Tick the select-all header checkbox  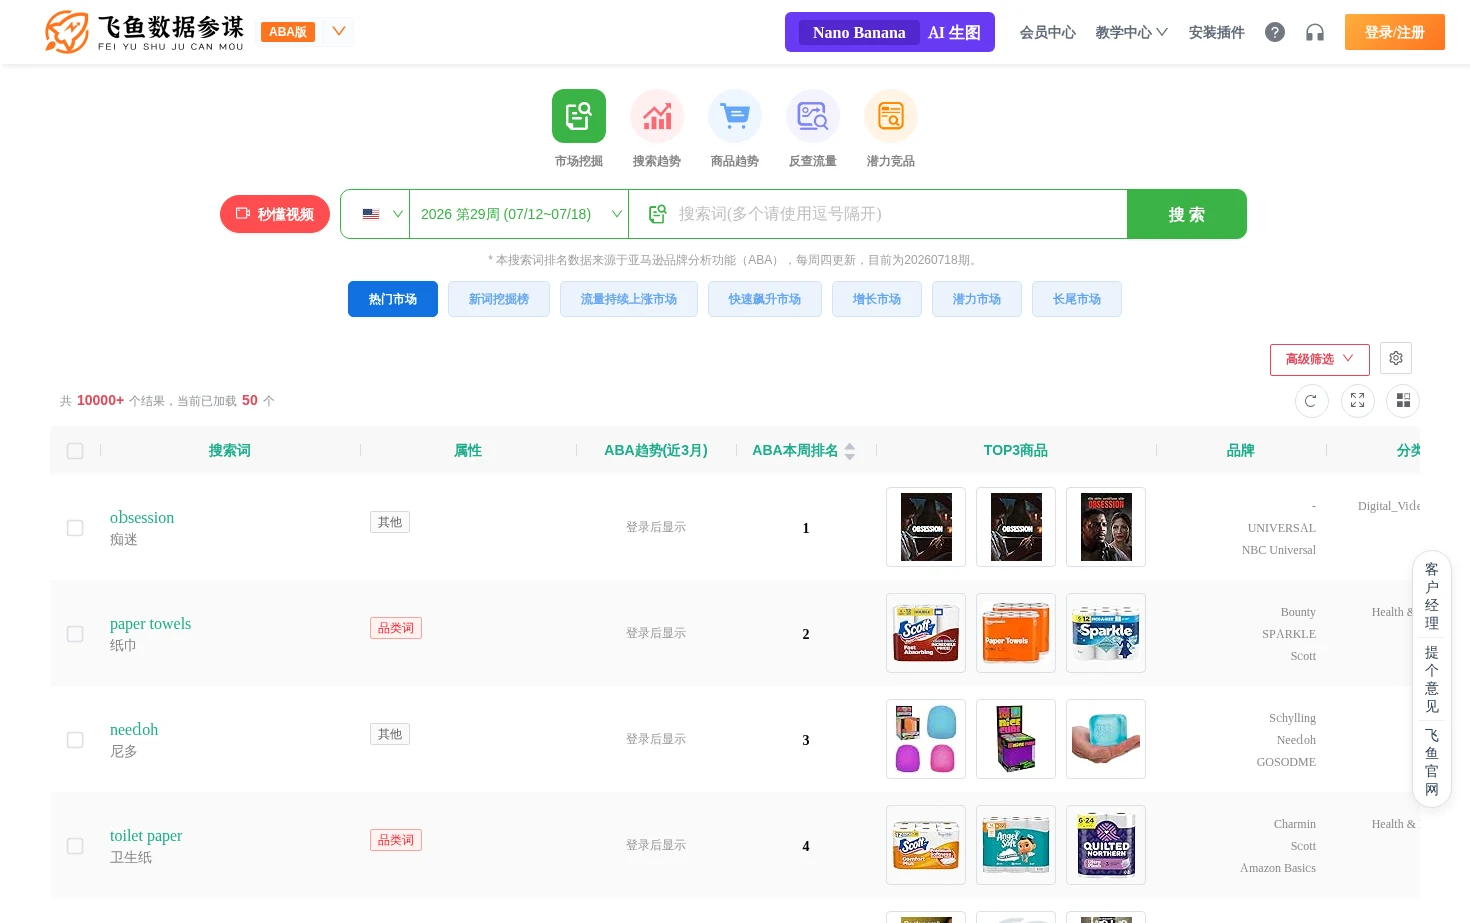(x=75, y=451)
